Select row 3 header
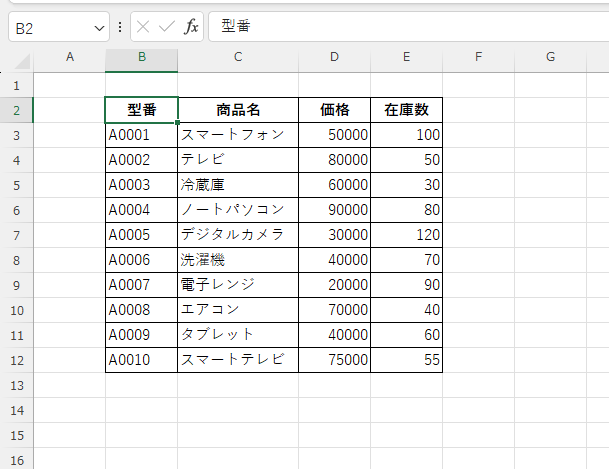Screen dimensions: 609x469 point(16,135)
